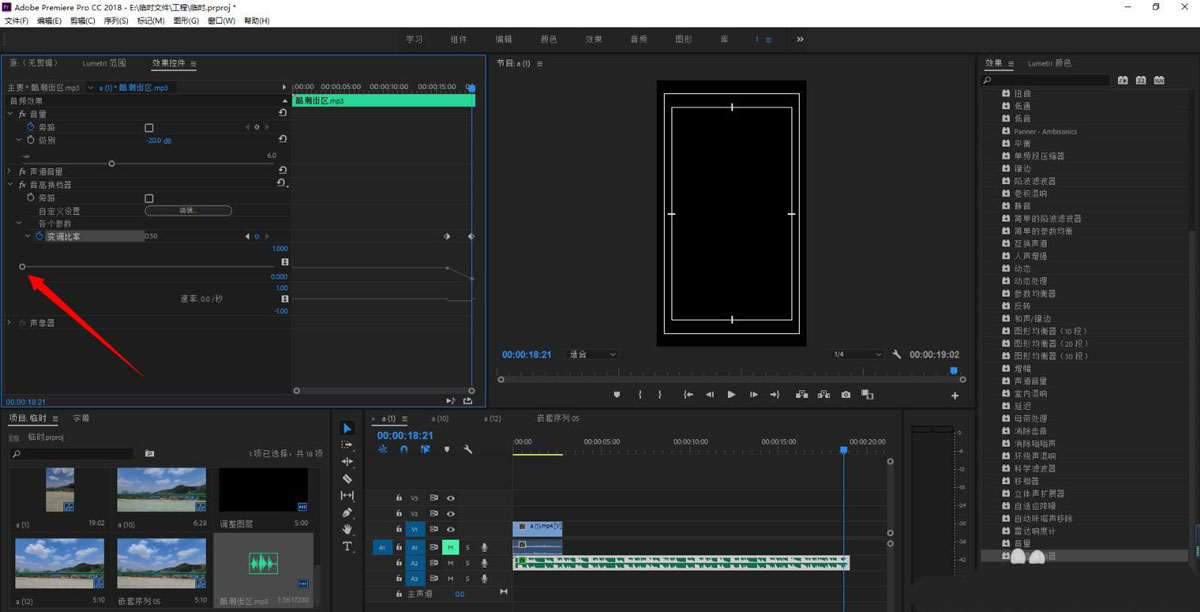This screenshot has height=612, width=1200.
Task: Click the 编辑 button for custom setup
Action: pyautogui.click(x=188, y=211)
